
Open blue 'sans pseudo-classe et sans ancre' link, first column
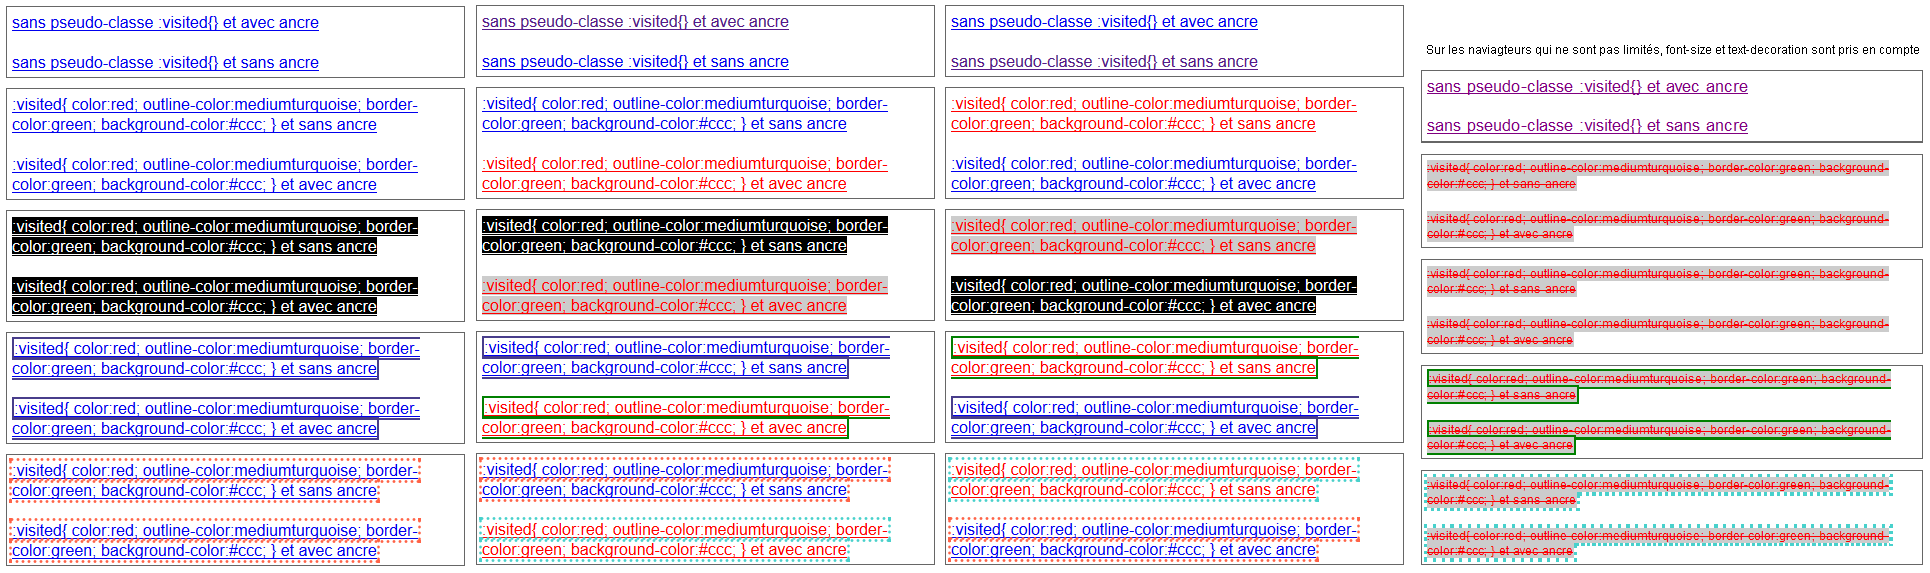(165, 62)
